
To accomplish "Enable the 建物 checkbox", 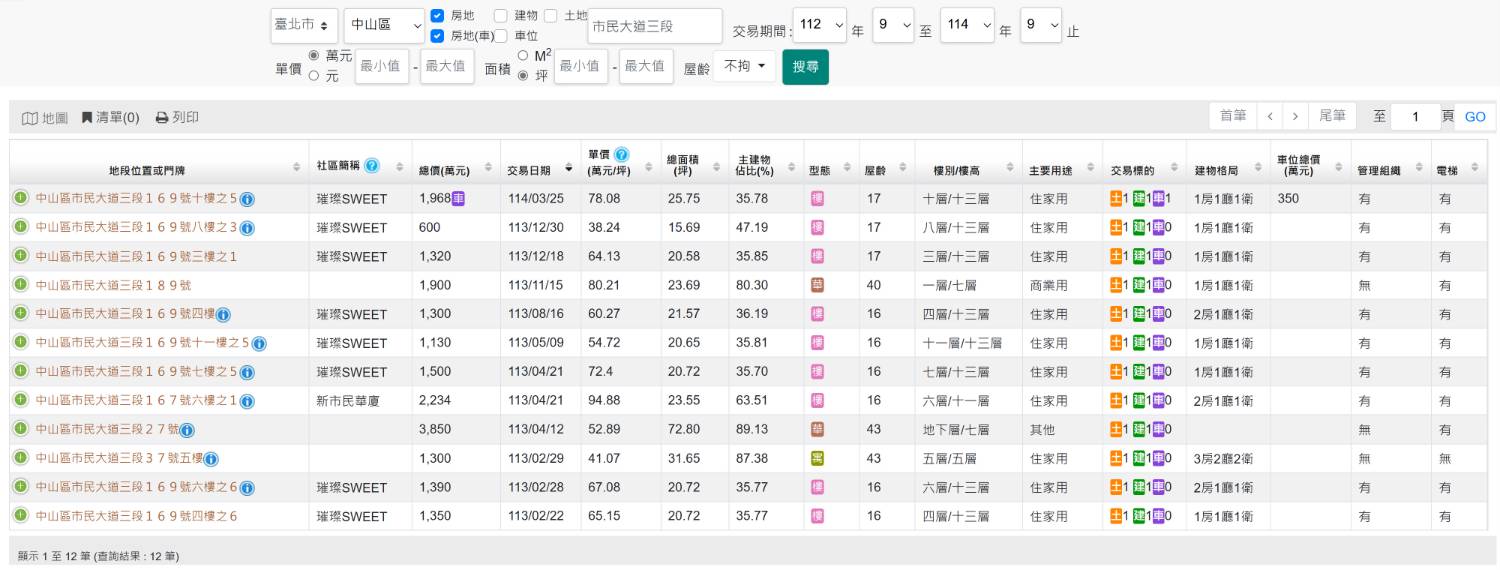I will pos(501,16).
